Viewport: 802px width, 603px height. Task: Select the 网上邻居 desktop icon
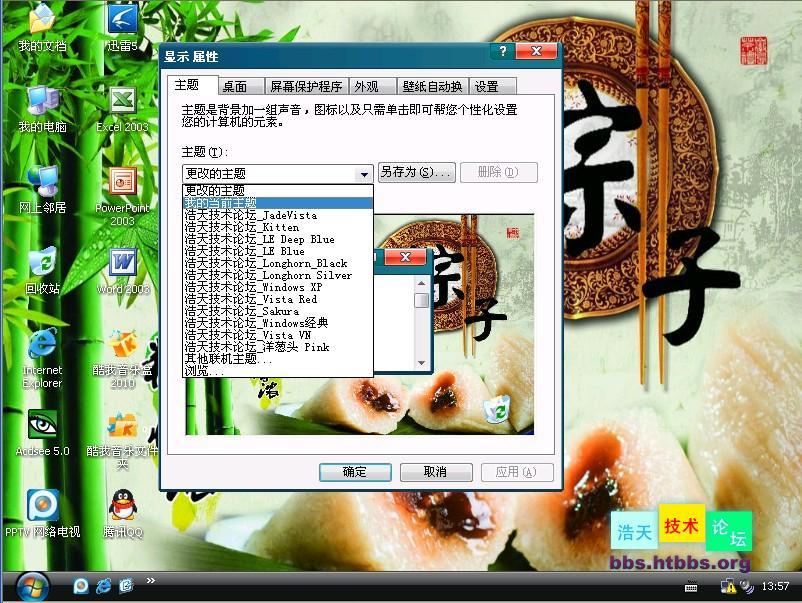click(42, 190)
